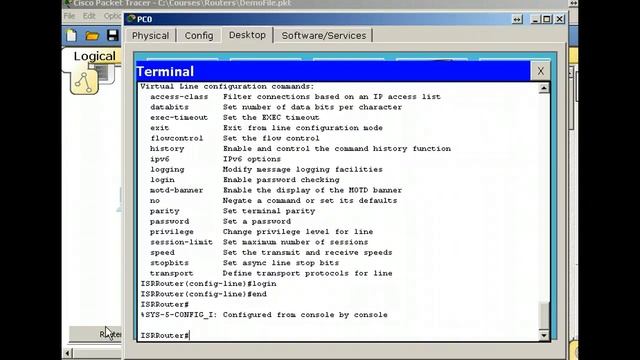Open the Software/Services tab
Viewport: 640px width, 360px height.
324,36
